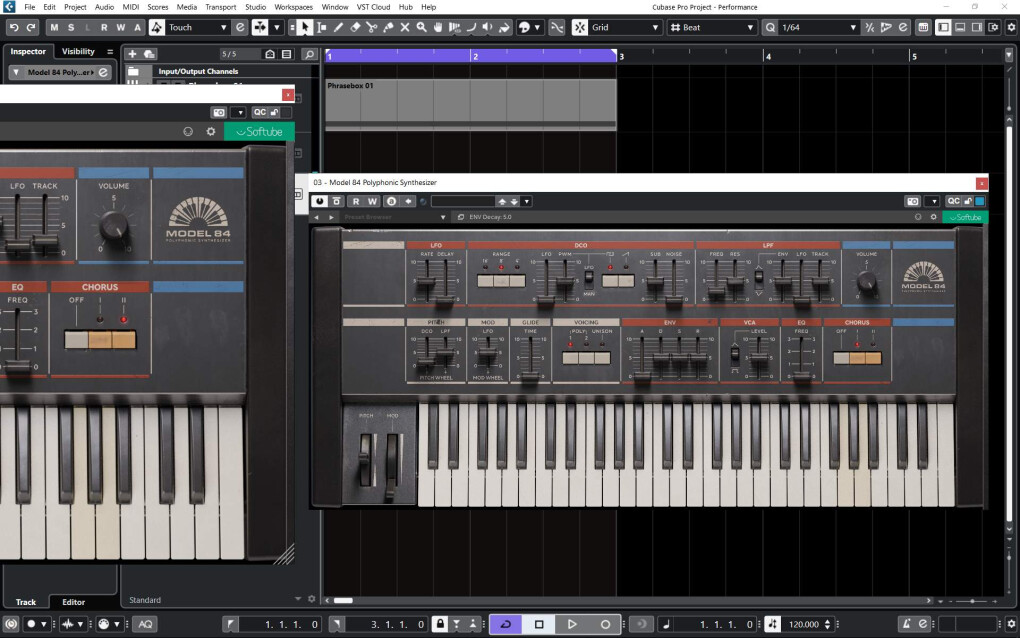Open snapshot dropdown arrow in Model 84 window
Viewport: 1020px width, 638px height.
933,201
